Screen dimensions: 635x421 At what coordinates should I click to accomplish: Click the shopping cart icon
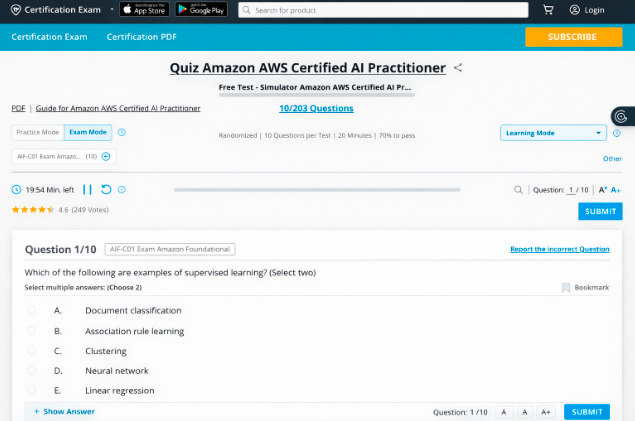(x=548, y=10)
